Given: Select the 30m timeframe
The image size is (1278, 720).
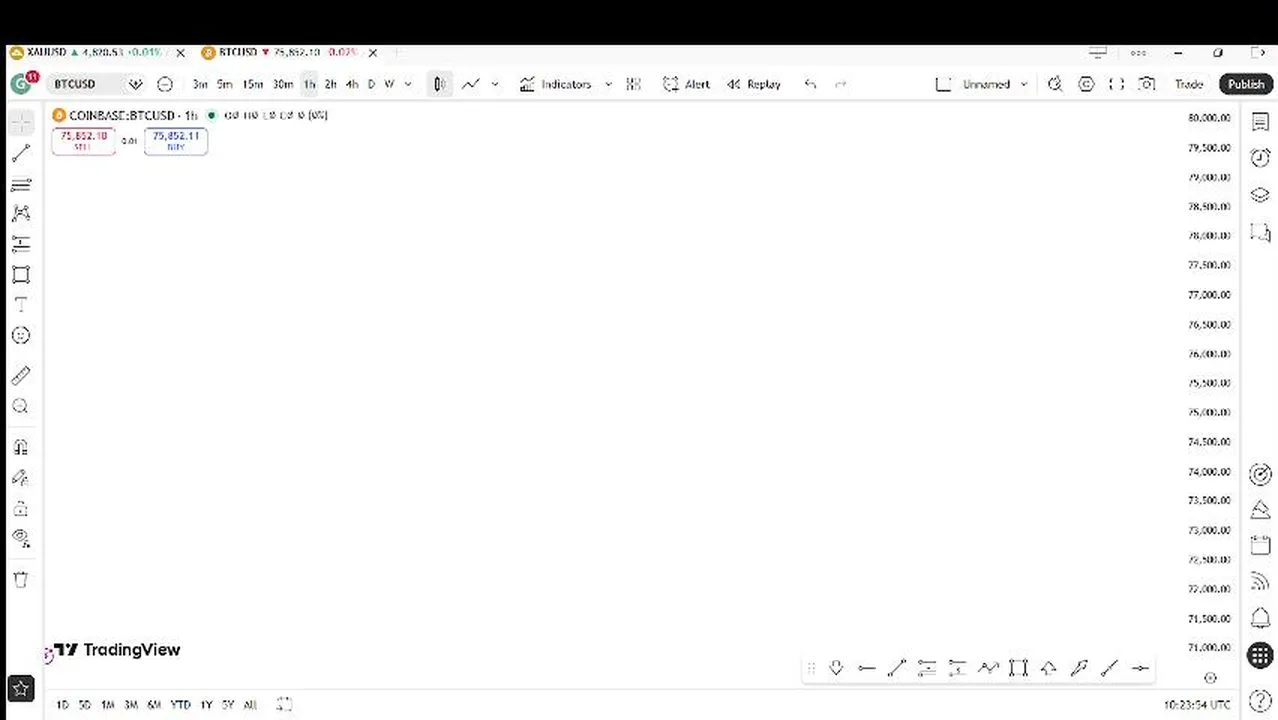Looking at the screenshot, I should 283,84.
